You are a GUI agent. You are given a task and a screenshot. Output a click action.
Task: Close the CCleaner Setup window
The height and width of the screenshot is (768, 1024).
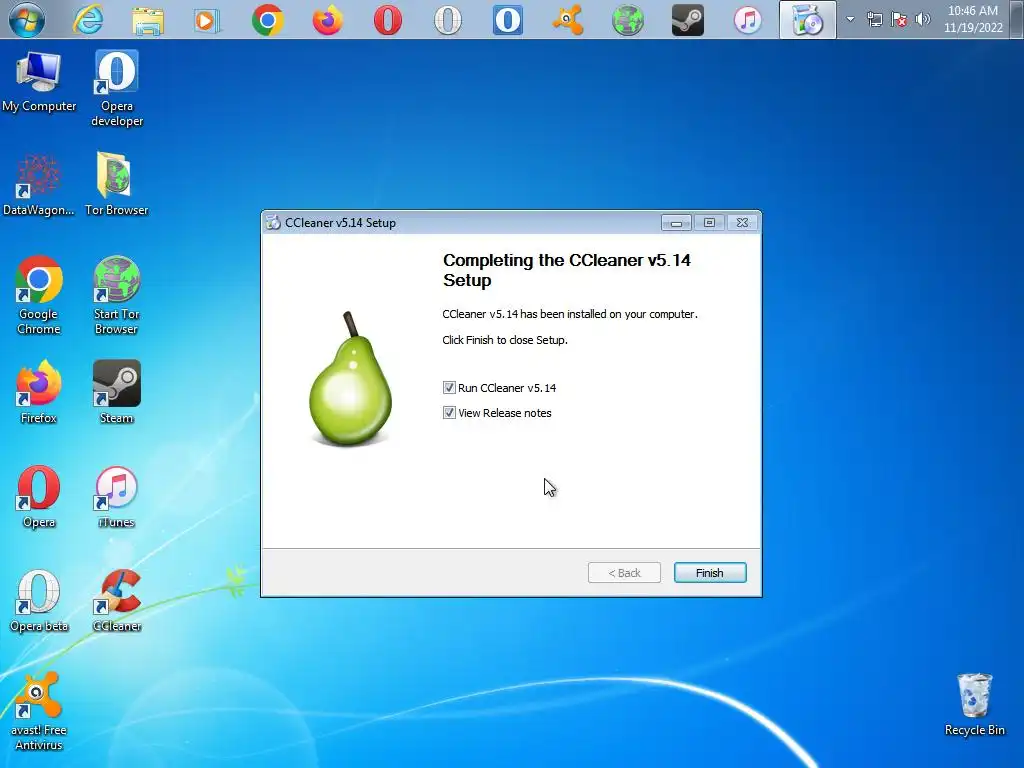click(743, 223)
